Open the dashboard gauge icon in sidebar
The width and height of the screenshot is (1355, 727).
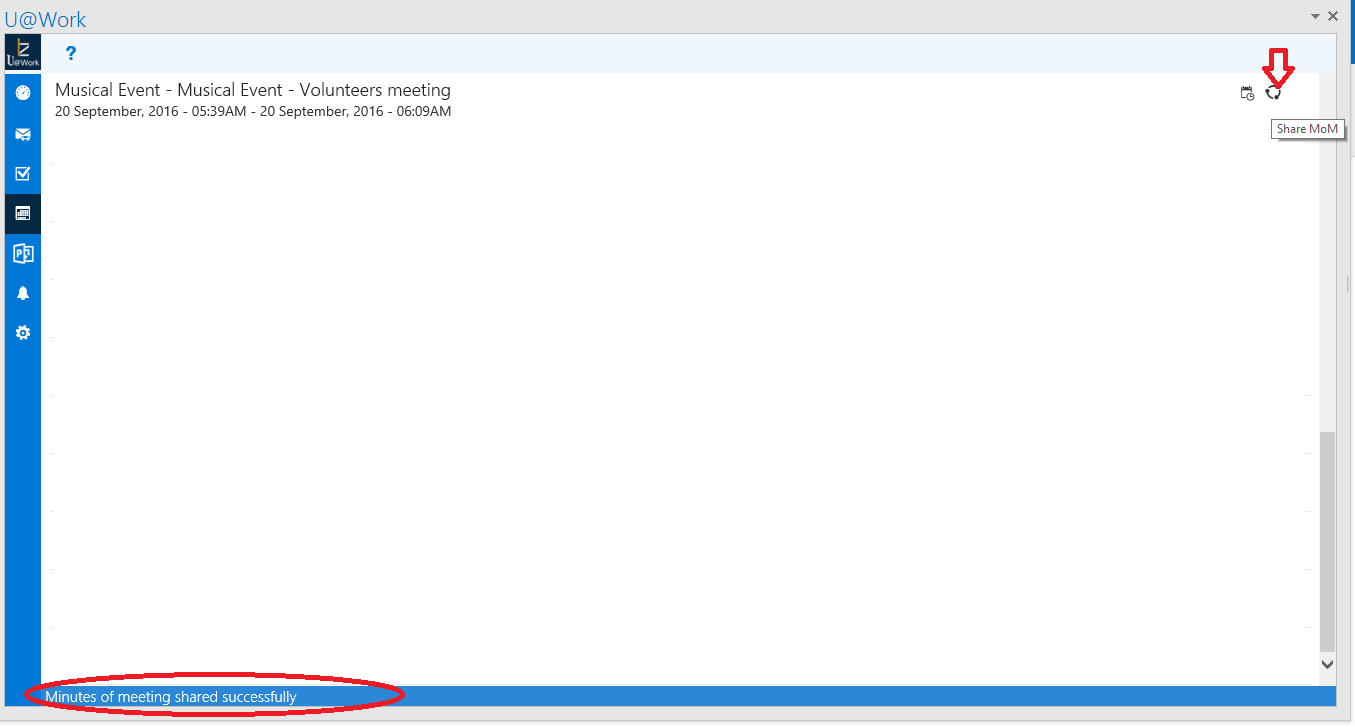click(23, 93)
